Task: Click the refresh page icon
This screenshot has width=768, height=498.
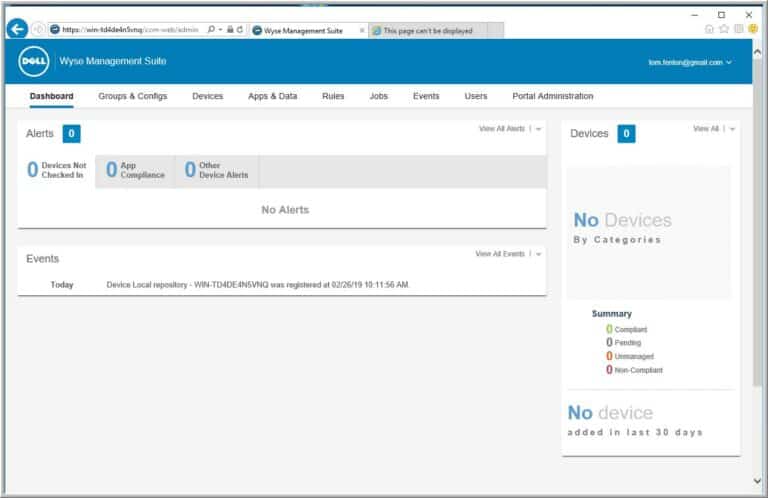Action: pos(240,29)
